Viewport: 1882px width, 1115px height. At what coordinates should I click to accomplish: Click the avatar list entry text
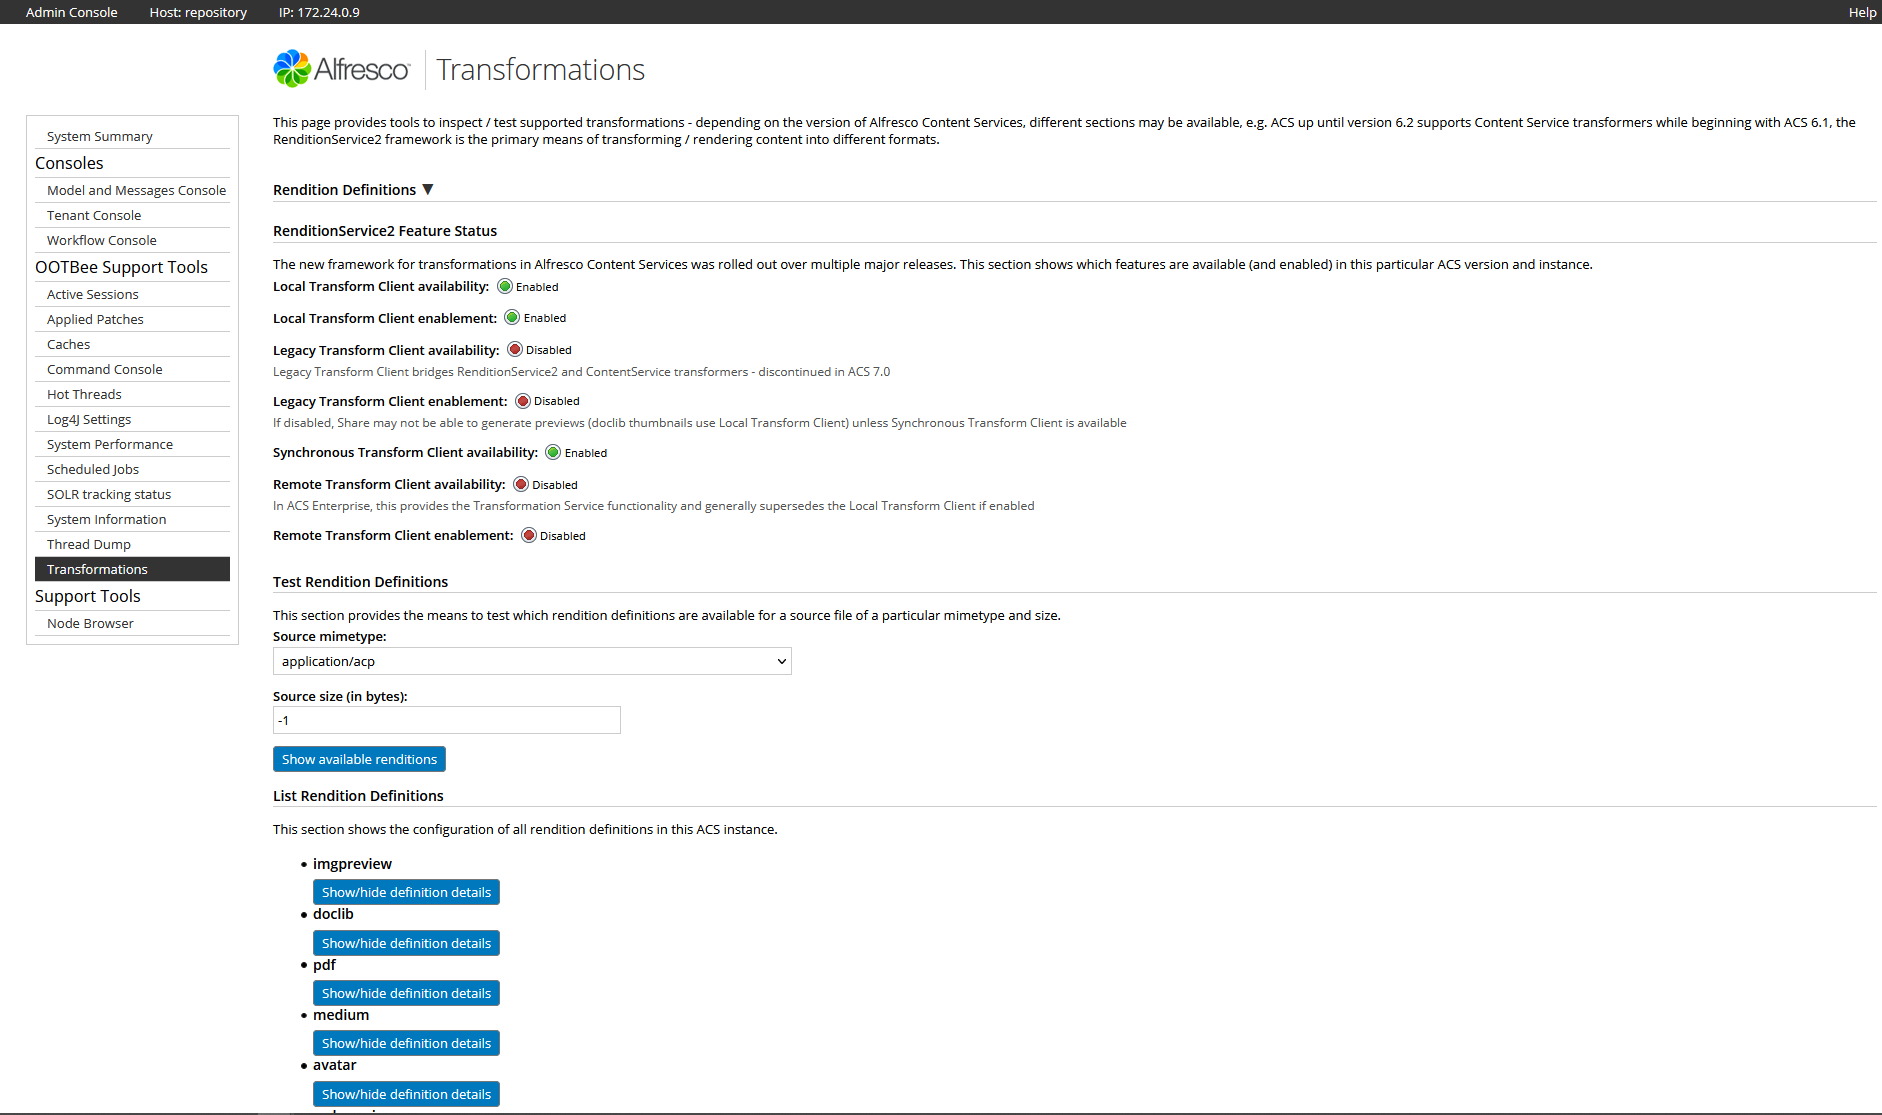(334, 1065)
